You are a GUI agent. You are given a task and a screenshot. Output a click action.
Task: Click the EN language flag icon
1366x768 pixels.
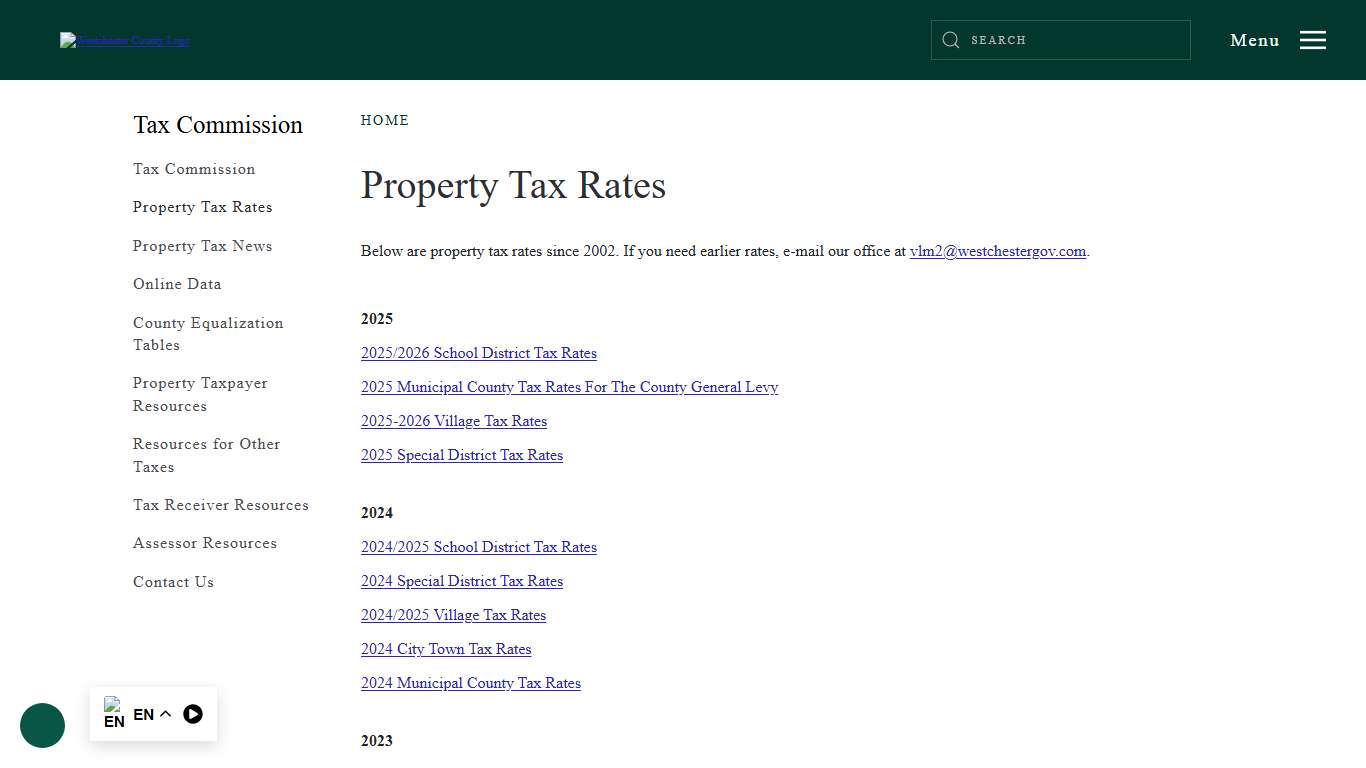click(114, 713)
